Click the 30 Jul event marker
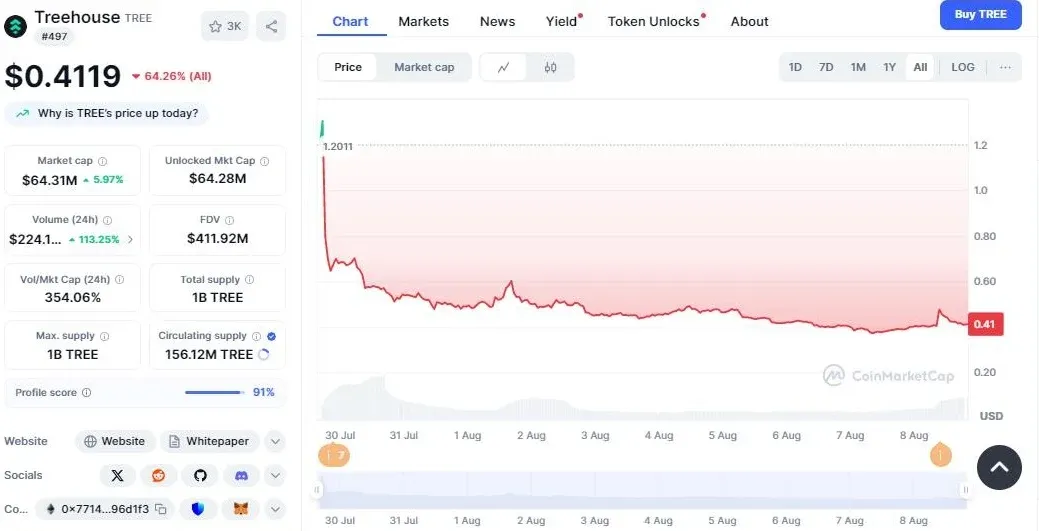The width and height of the screenshot is (1039, 531). 334,455
